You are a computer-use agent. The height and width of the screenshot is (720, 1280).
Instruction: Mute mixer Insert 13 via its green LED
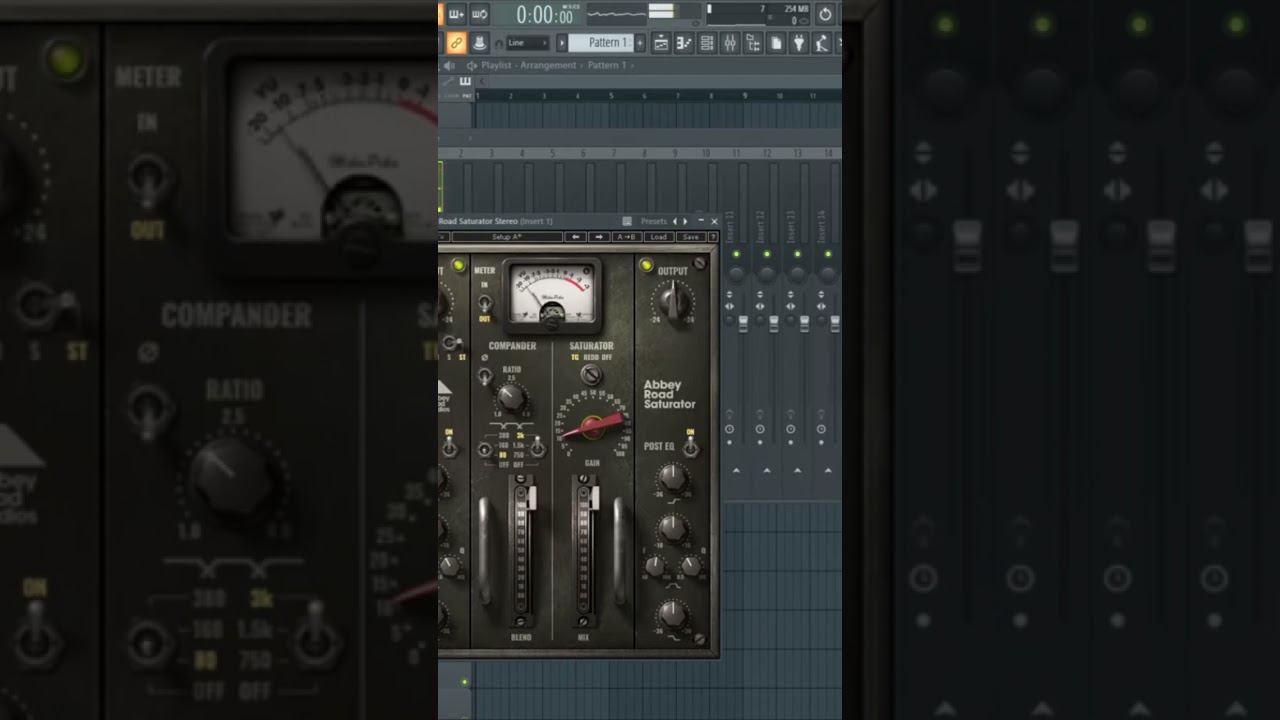point(797,255)
